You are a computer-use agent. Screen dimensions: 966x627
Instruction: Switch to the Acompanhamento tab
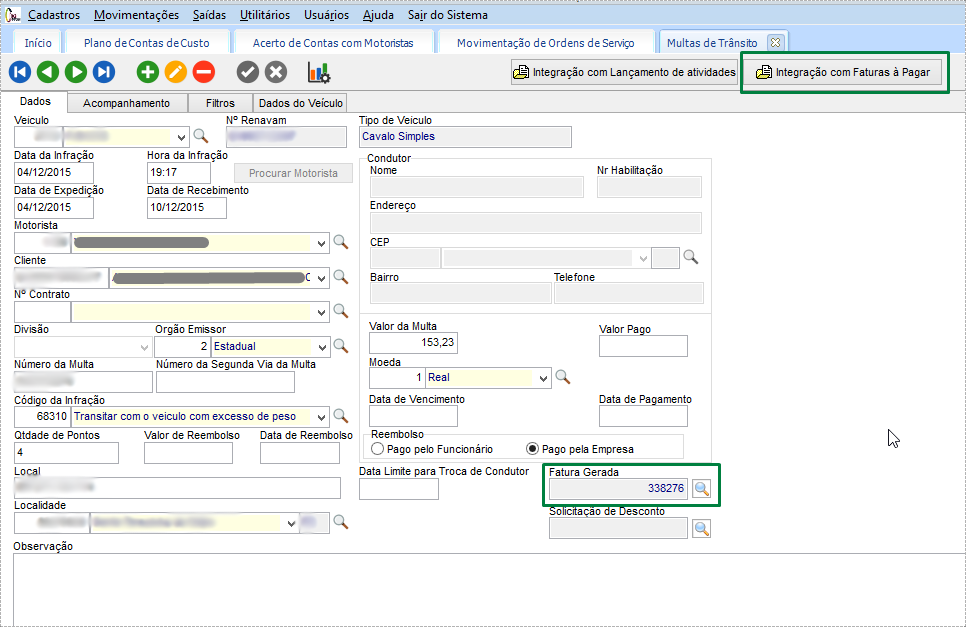pyautogui.click(x=126, y=103)
